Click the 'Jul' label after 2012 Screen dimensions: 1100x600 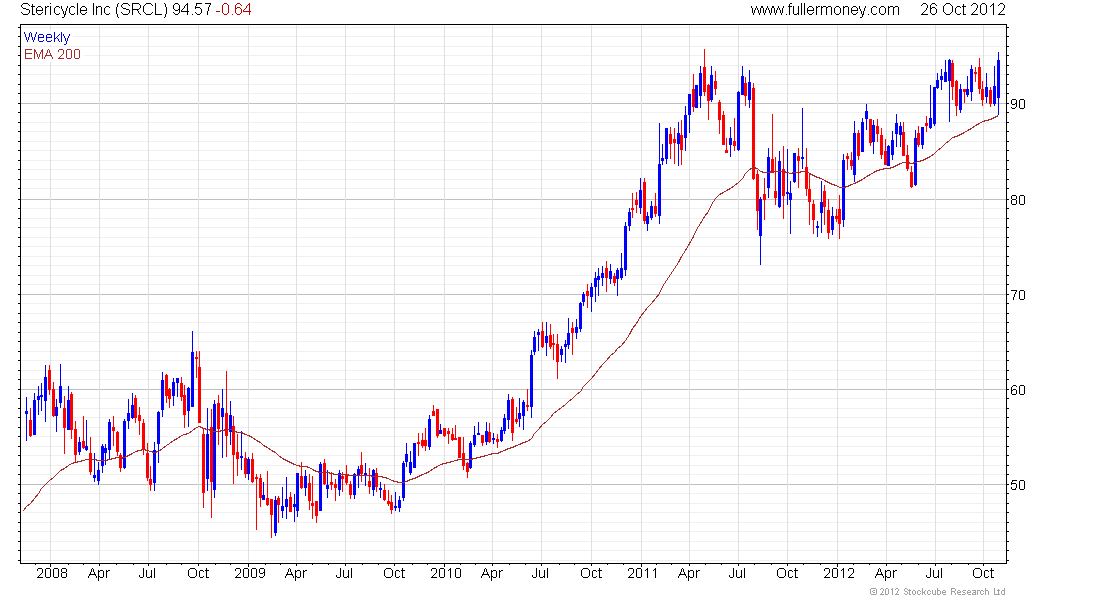coord(934,573)
